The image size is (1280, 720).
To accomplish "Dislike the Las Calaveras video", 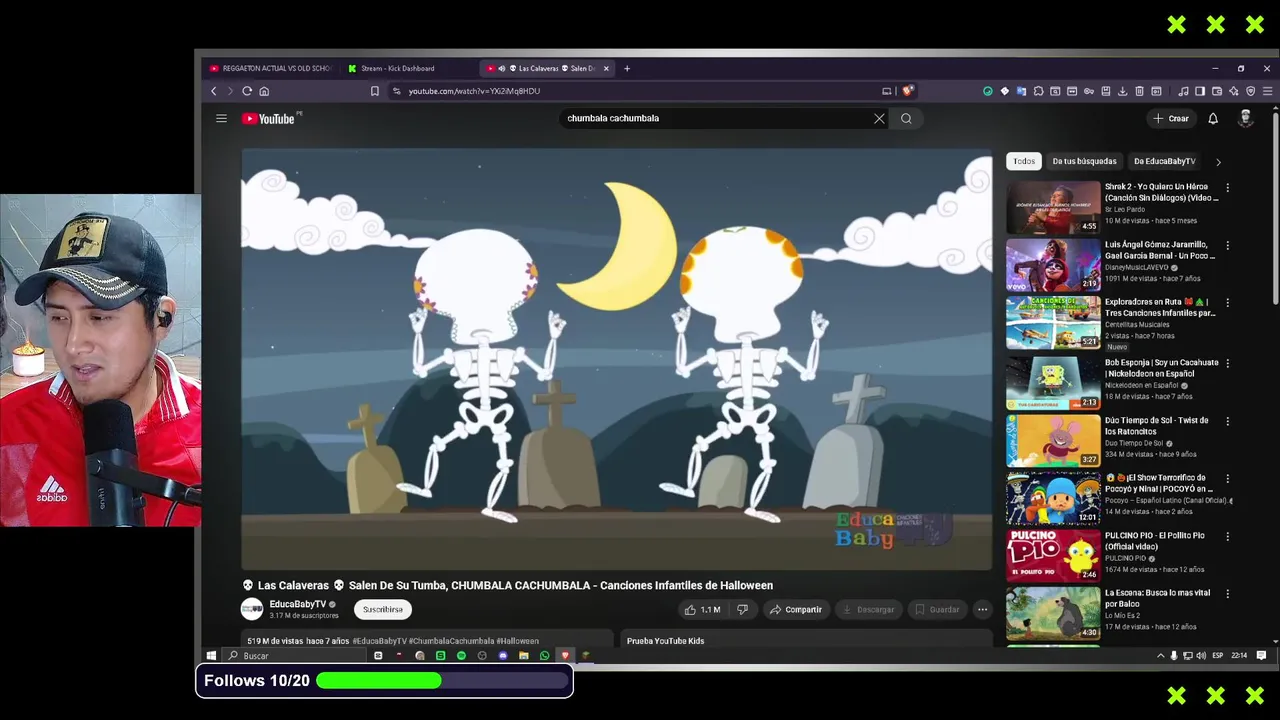I will [x=742, y=609].
